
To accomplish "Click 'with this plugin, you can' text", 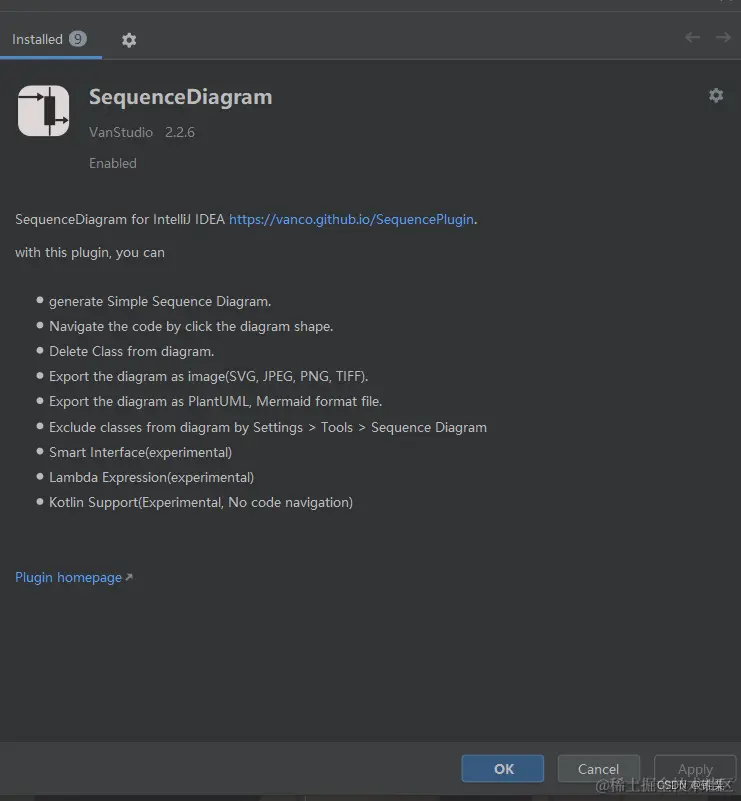I will (90, 252).
